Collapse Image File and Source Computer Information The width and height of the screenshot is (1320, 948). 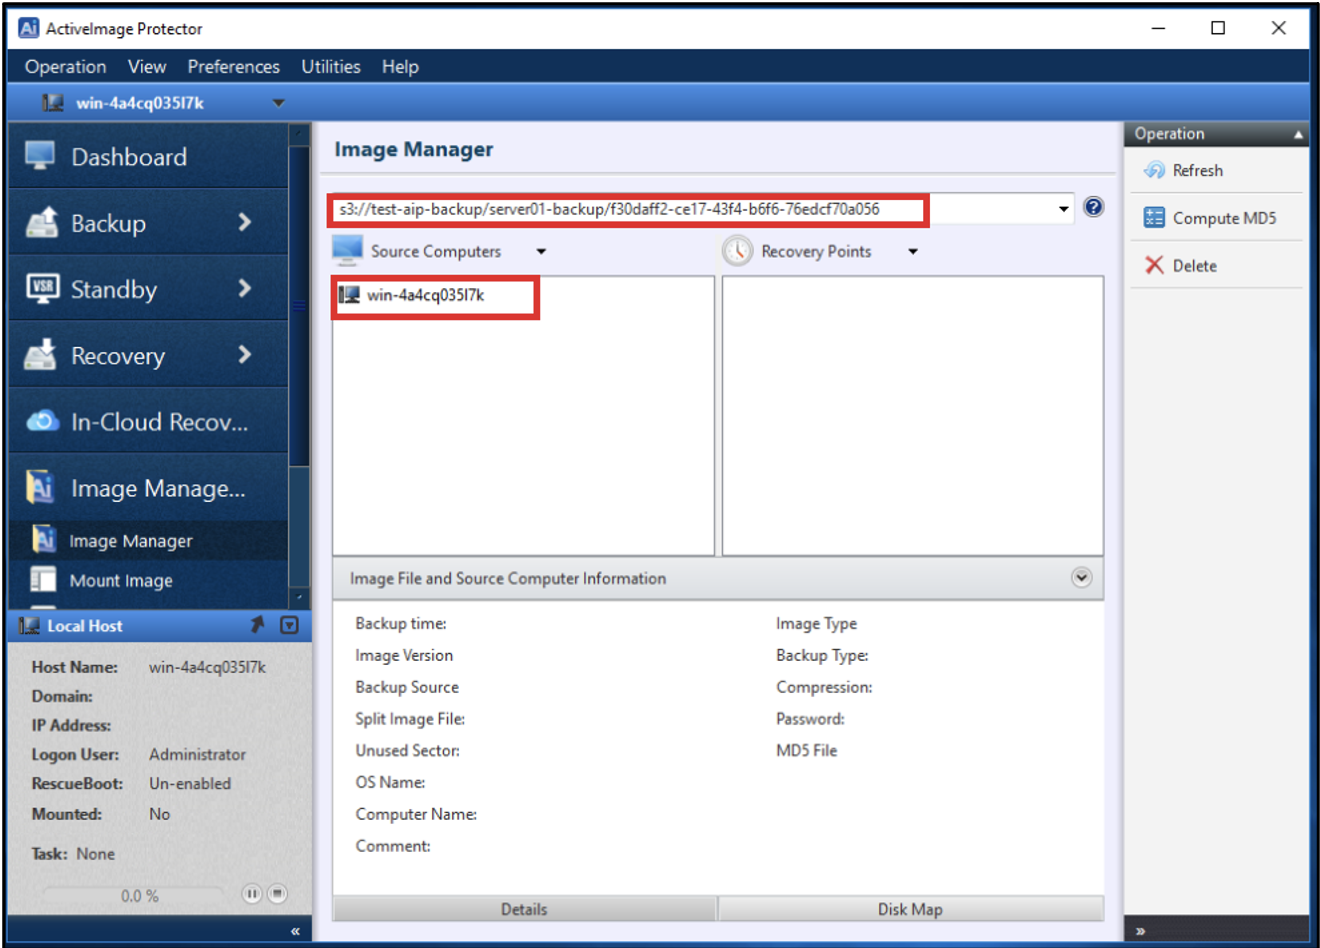[x=1081, y=578]
